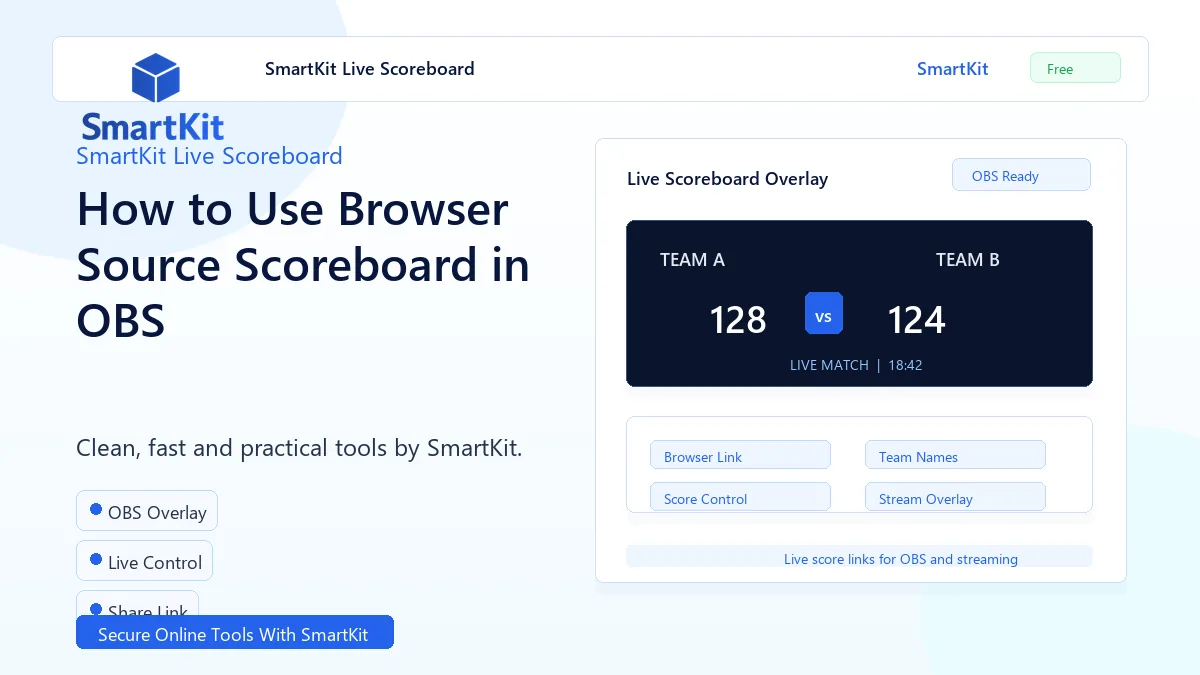Select the Browser Link chip
This screenshot has width=1200, height=675.
[x=740, y=456]
